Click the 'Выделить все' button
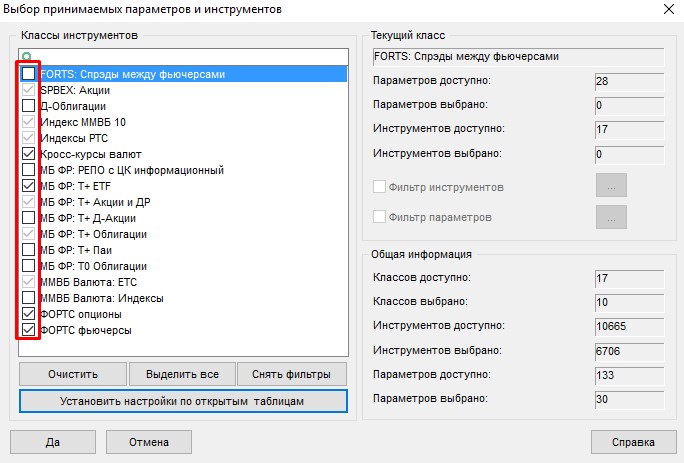Screen dimensions: 684x463 (182, 374)
